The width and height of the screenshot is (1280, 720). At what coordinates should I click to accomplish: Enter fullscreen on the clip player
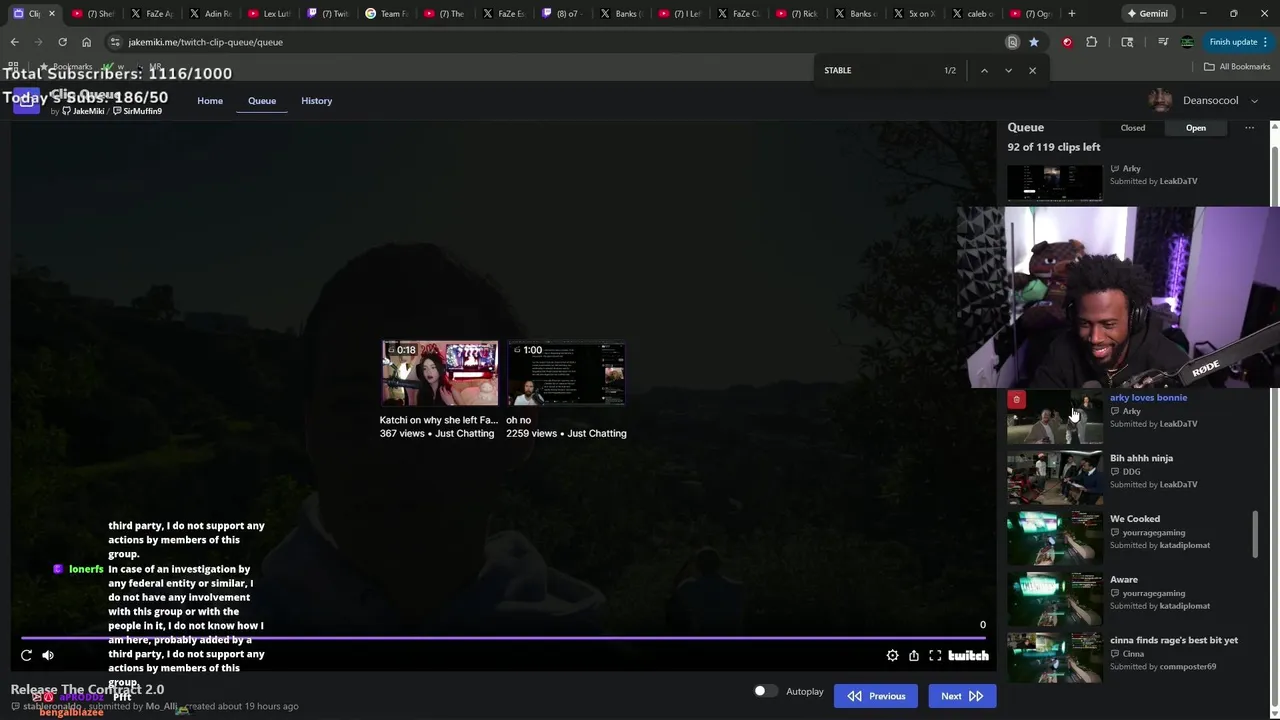(x=935, y=655)
